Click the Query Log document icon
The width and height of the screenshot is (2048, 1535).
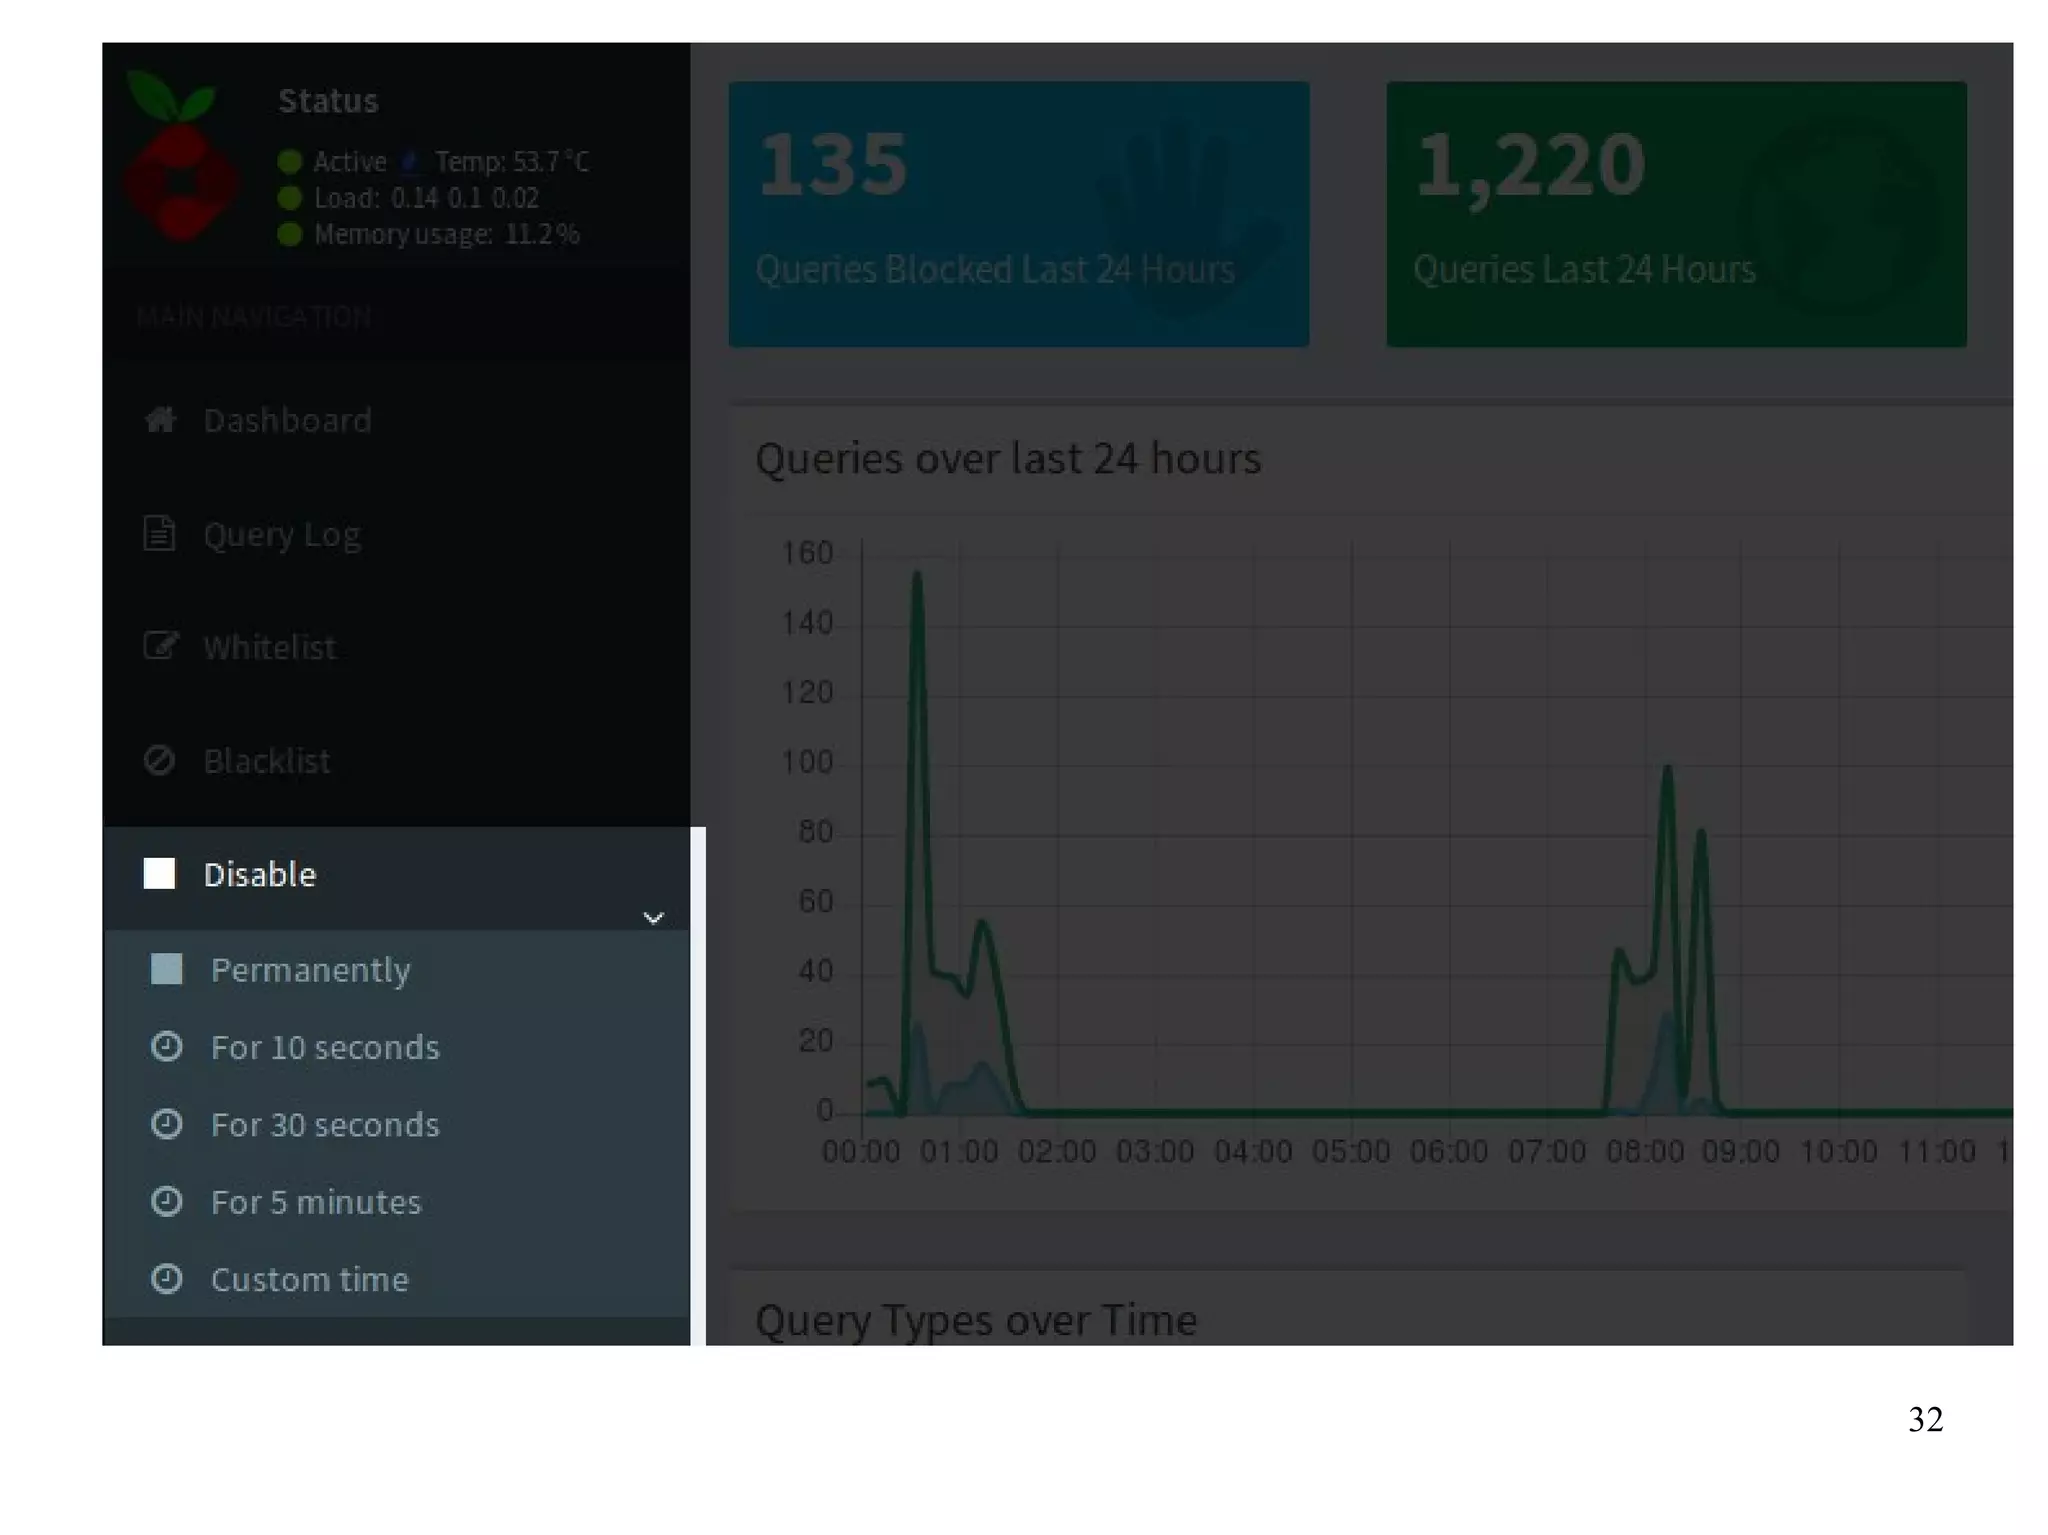pos(160,534)
